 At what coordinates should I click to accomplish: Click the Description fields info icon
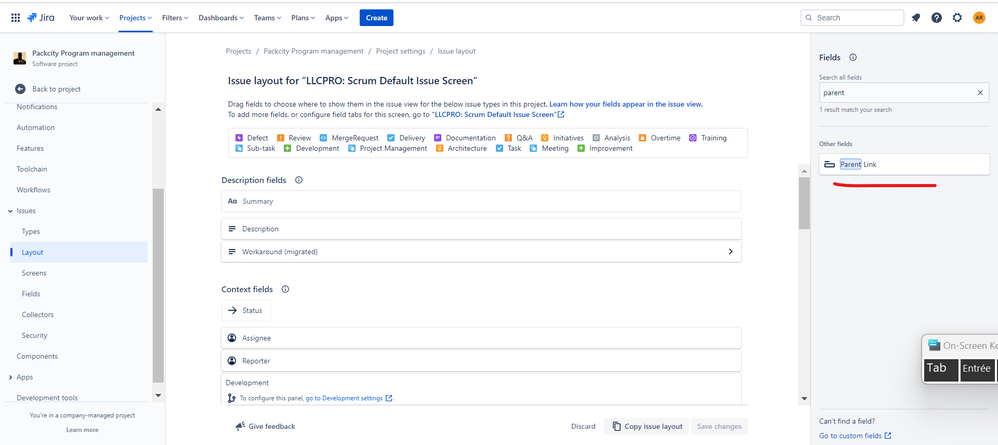(x=299, y=180)
